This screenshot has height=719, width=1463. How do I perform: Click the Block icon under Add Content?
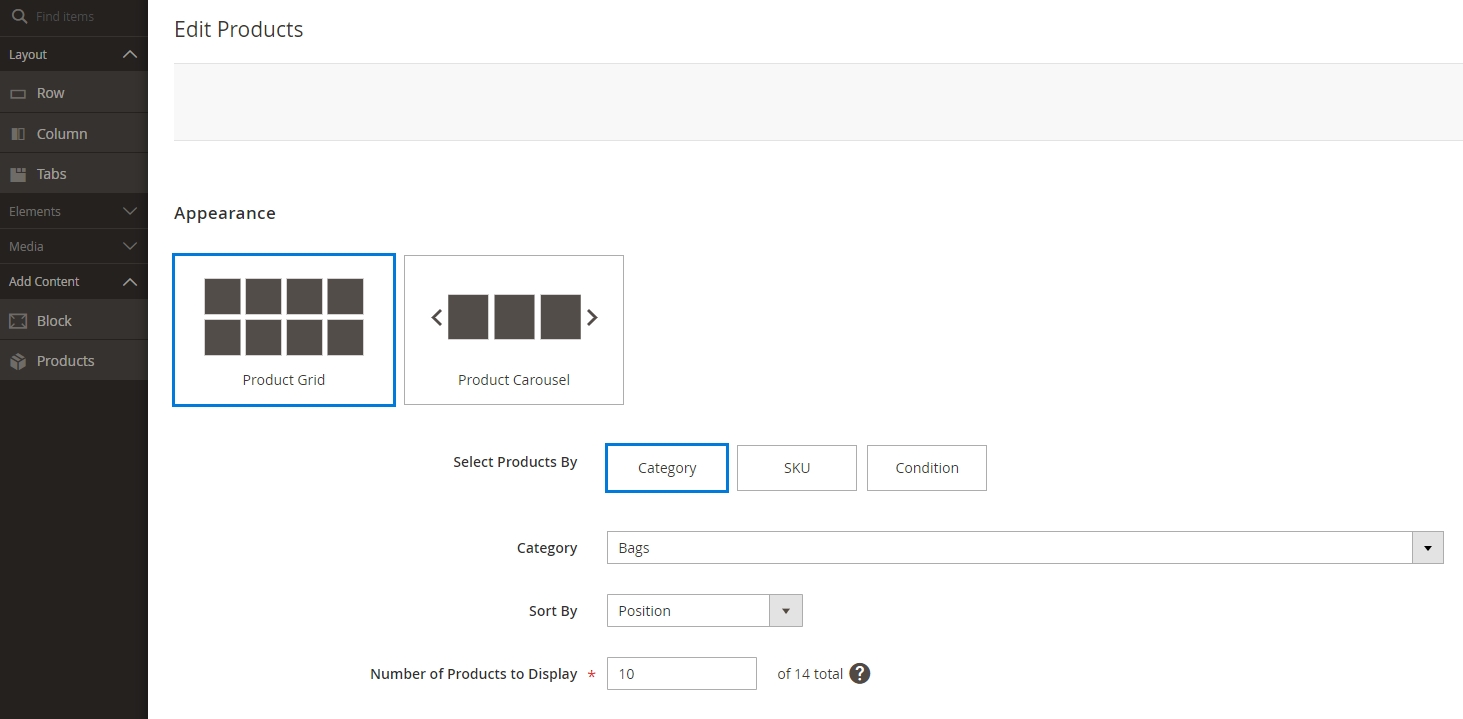(x=19, y=320)
